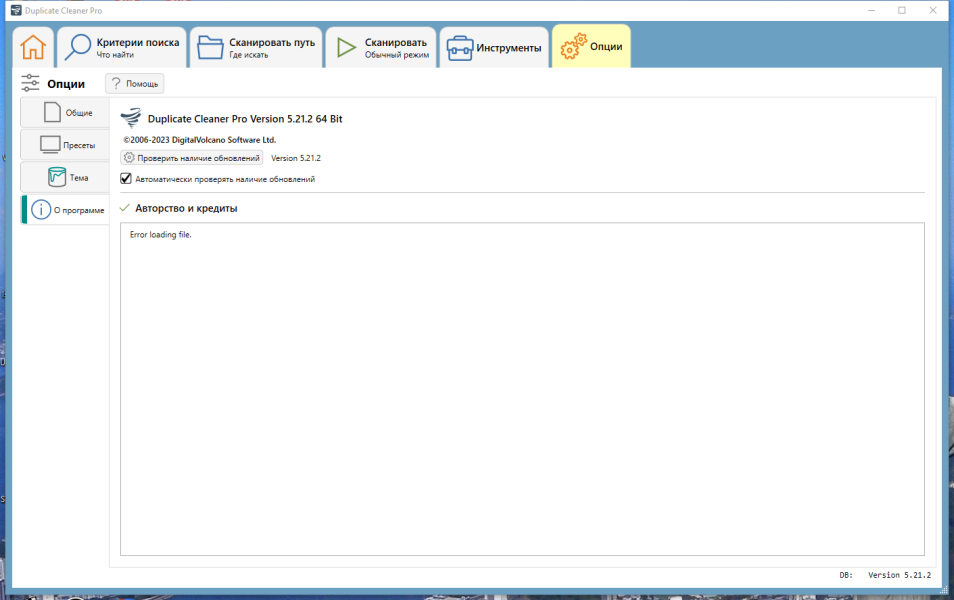Screen dimensions: 954x600
Task: Open the Критерии поиска tab
Action: [x=122, y=47]
